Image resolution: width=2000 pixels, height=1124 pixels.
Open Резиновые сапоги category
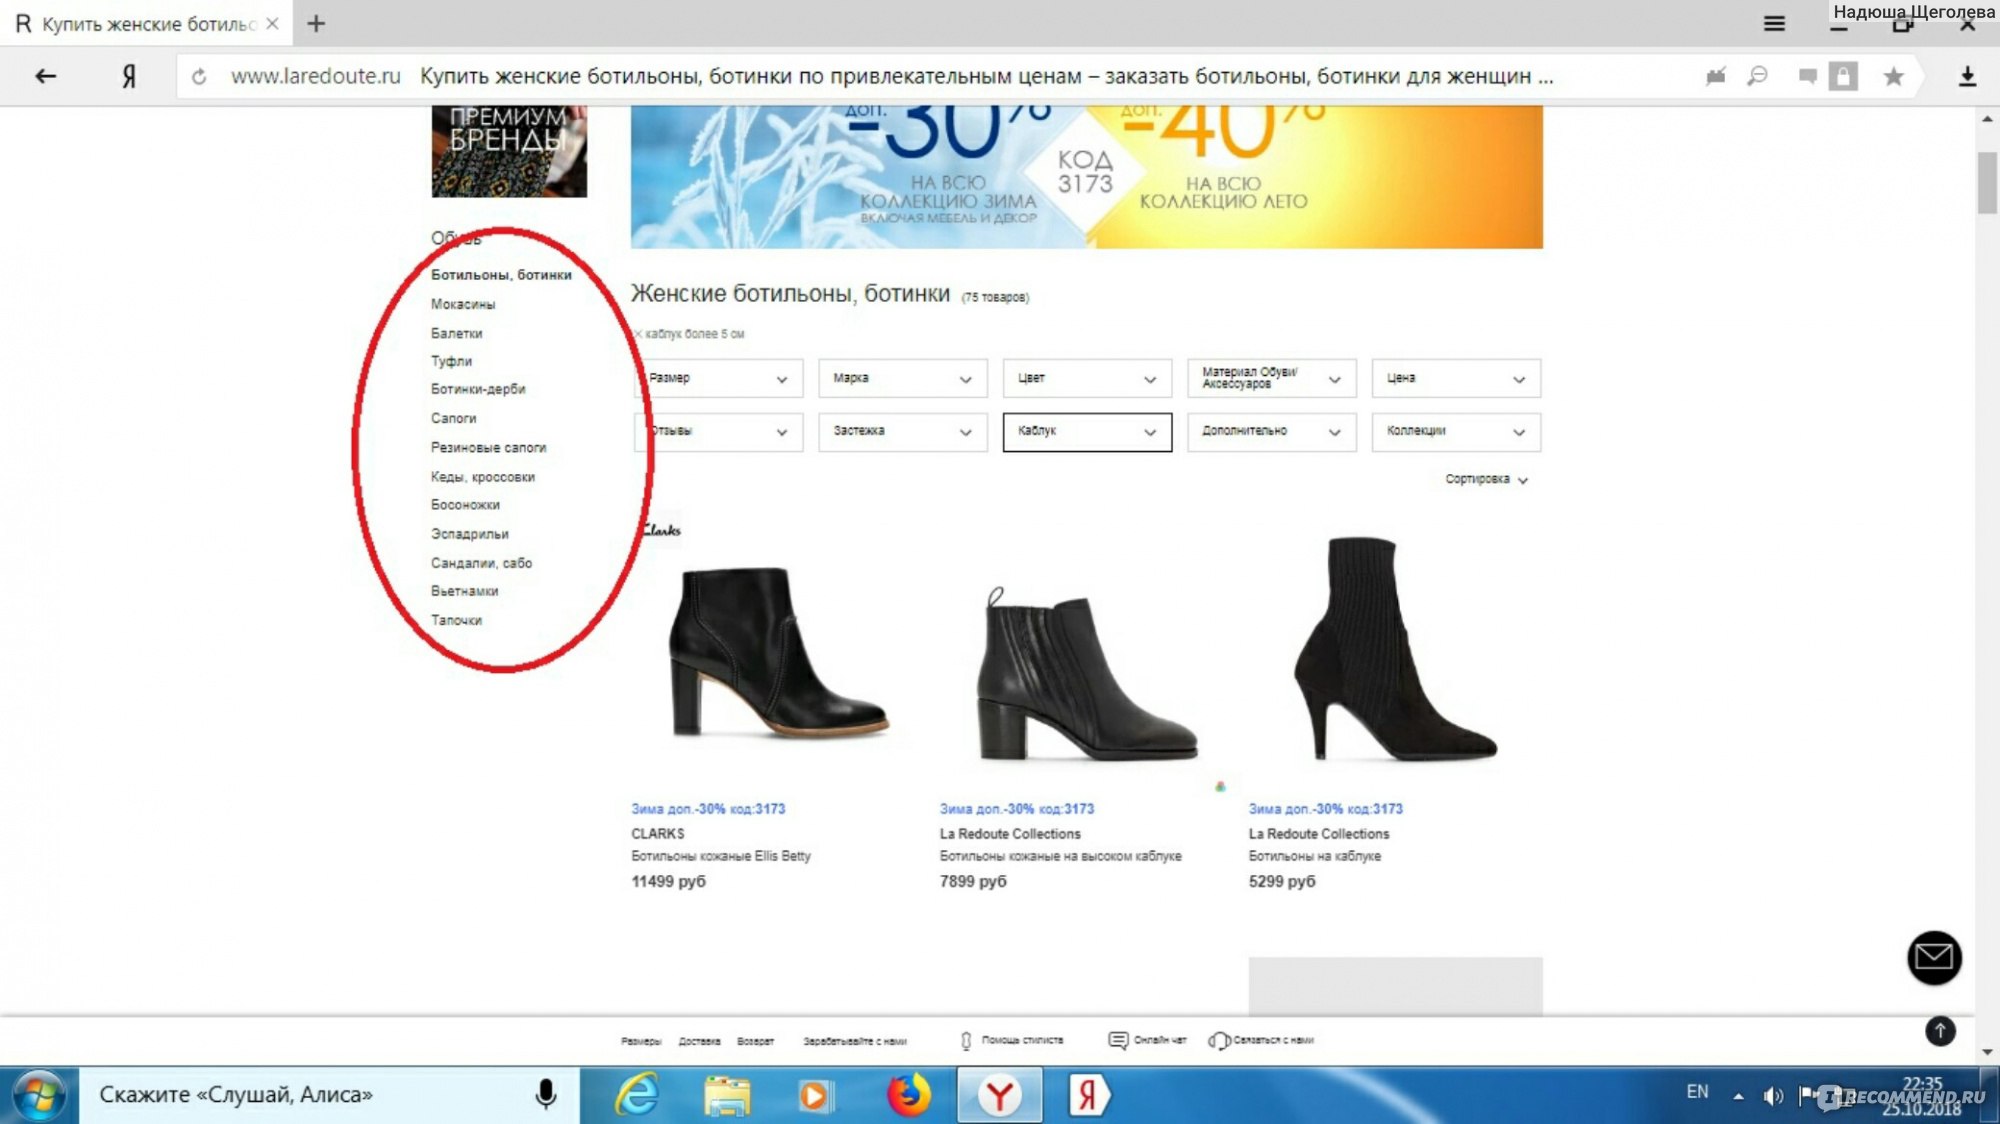[x=488, y=447]
